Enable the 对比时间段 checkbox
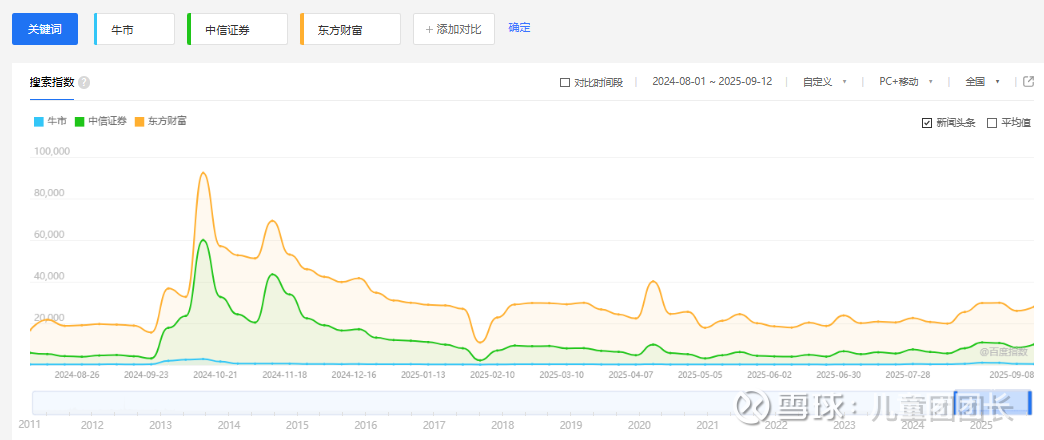The height and width of the screenshot is (440, 1044). tap(565, 83)
